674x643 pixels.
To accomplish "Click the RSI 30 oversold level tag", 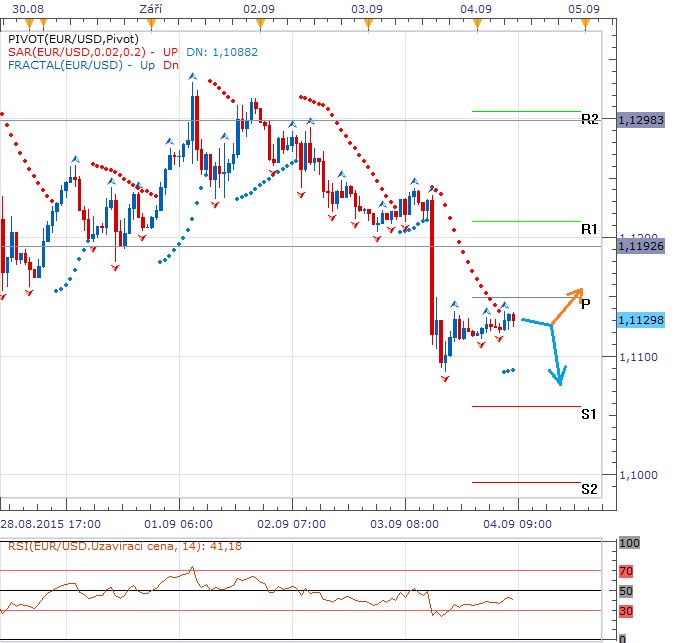I will (628, 611).
